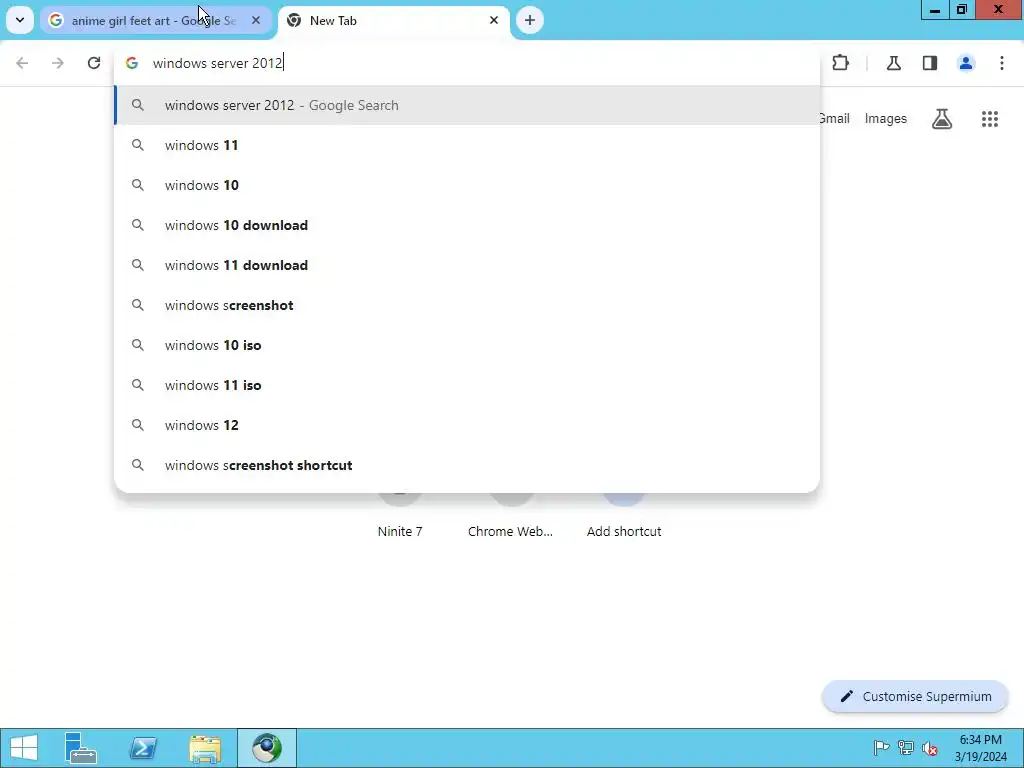
Task: Choose the 'windows 11' suggestion
Action: [467, 145]
